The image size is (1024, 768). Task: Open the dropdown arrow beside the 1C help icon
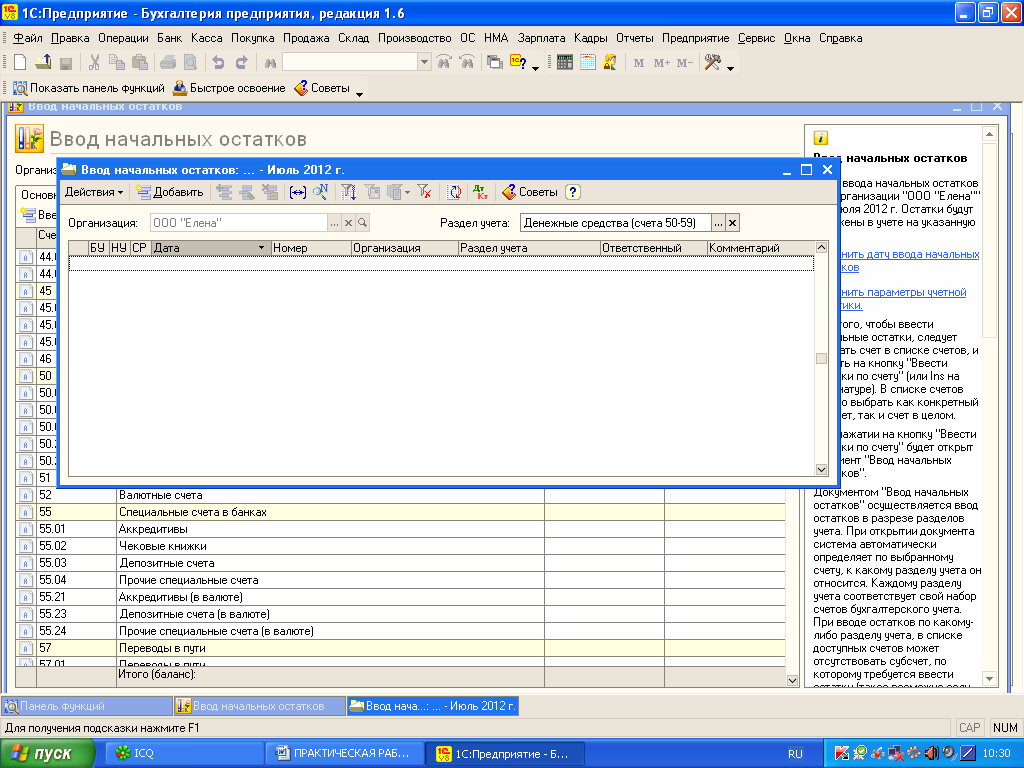pyautogui.click(x=536, y=68)
